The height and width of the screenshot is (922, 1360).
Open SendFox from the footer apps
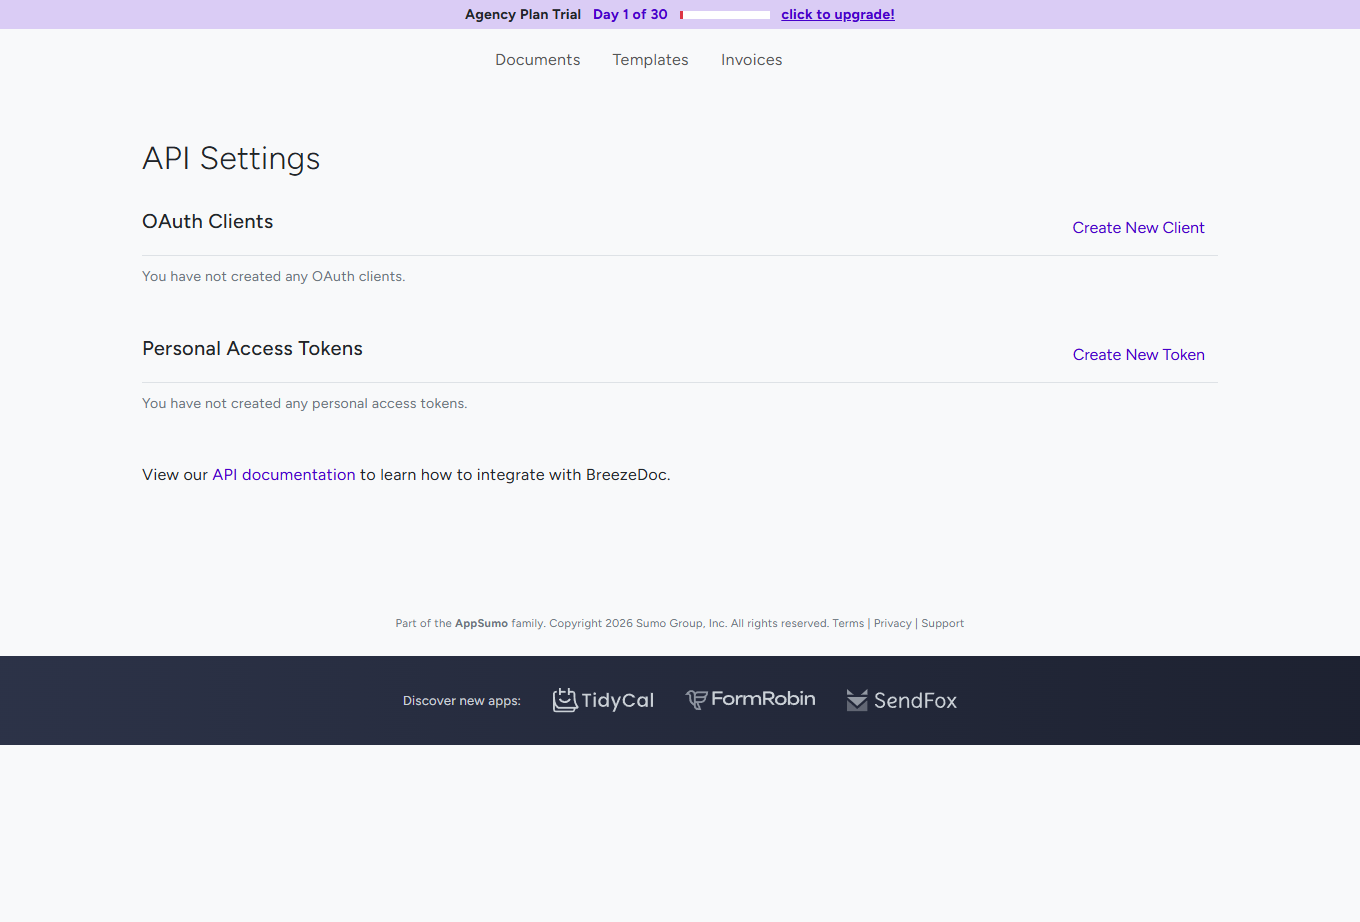tap(901, 700)
